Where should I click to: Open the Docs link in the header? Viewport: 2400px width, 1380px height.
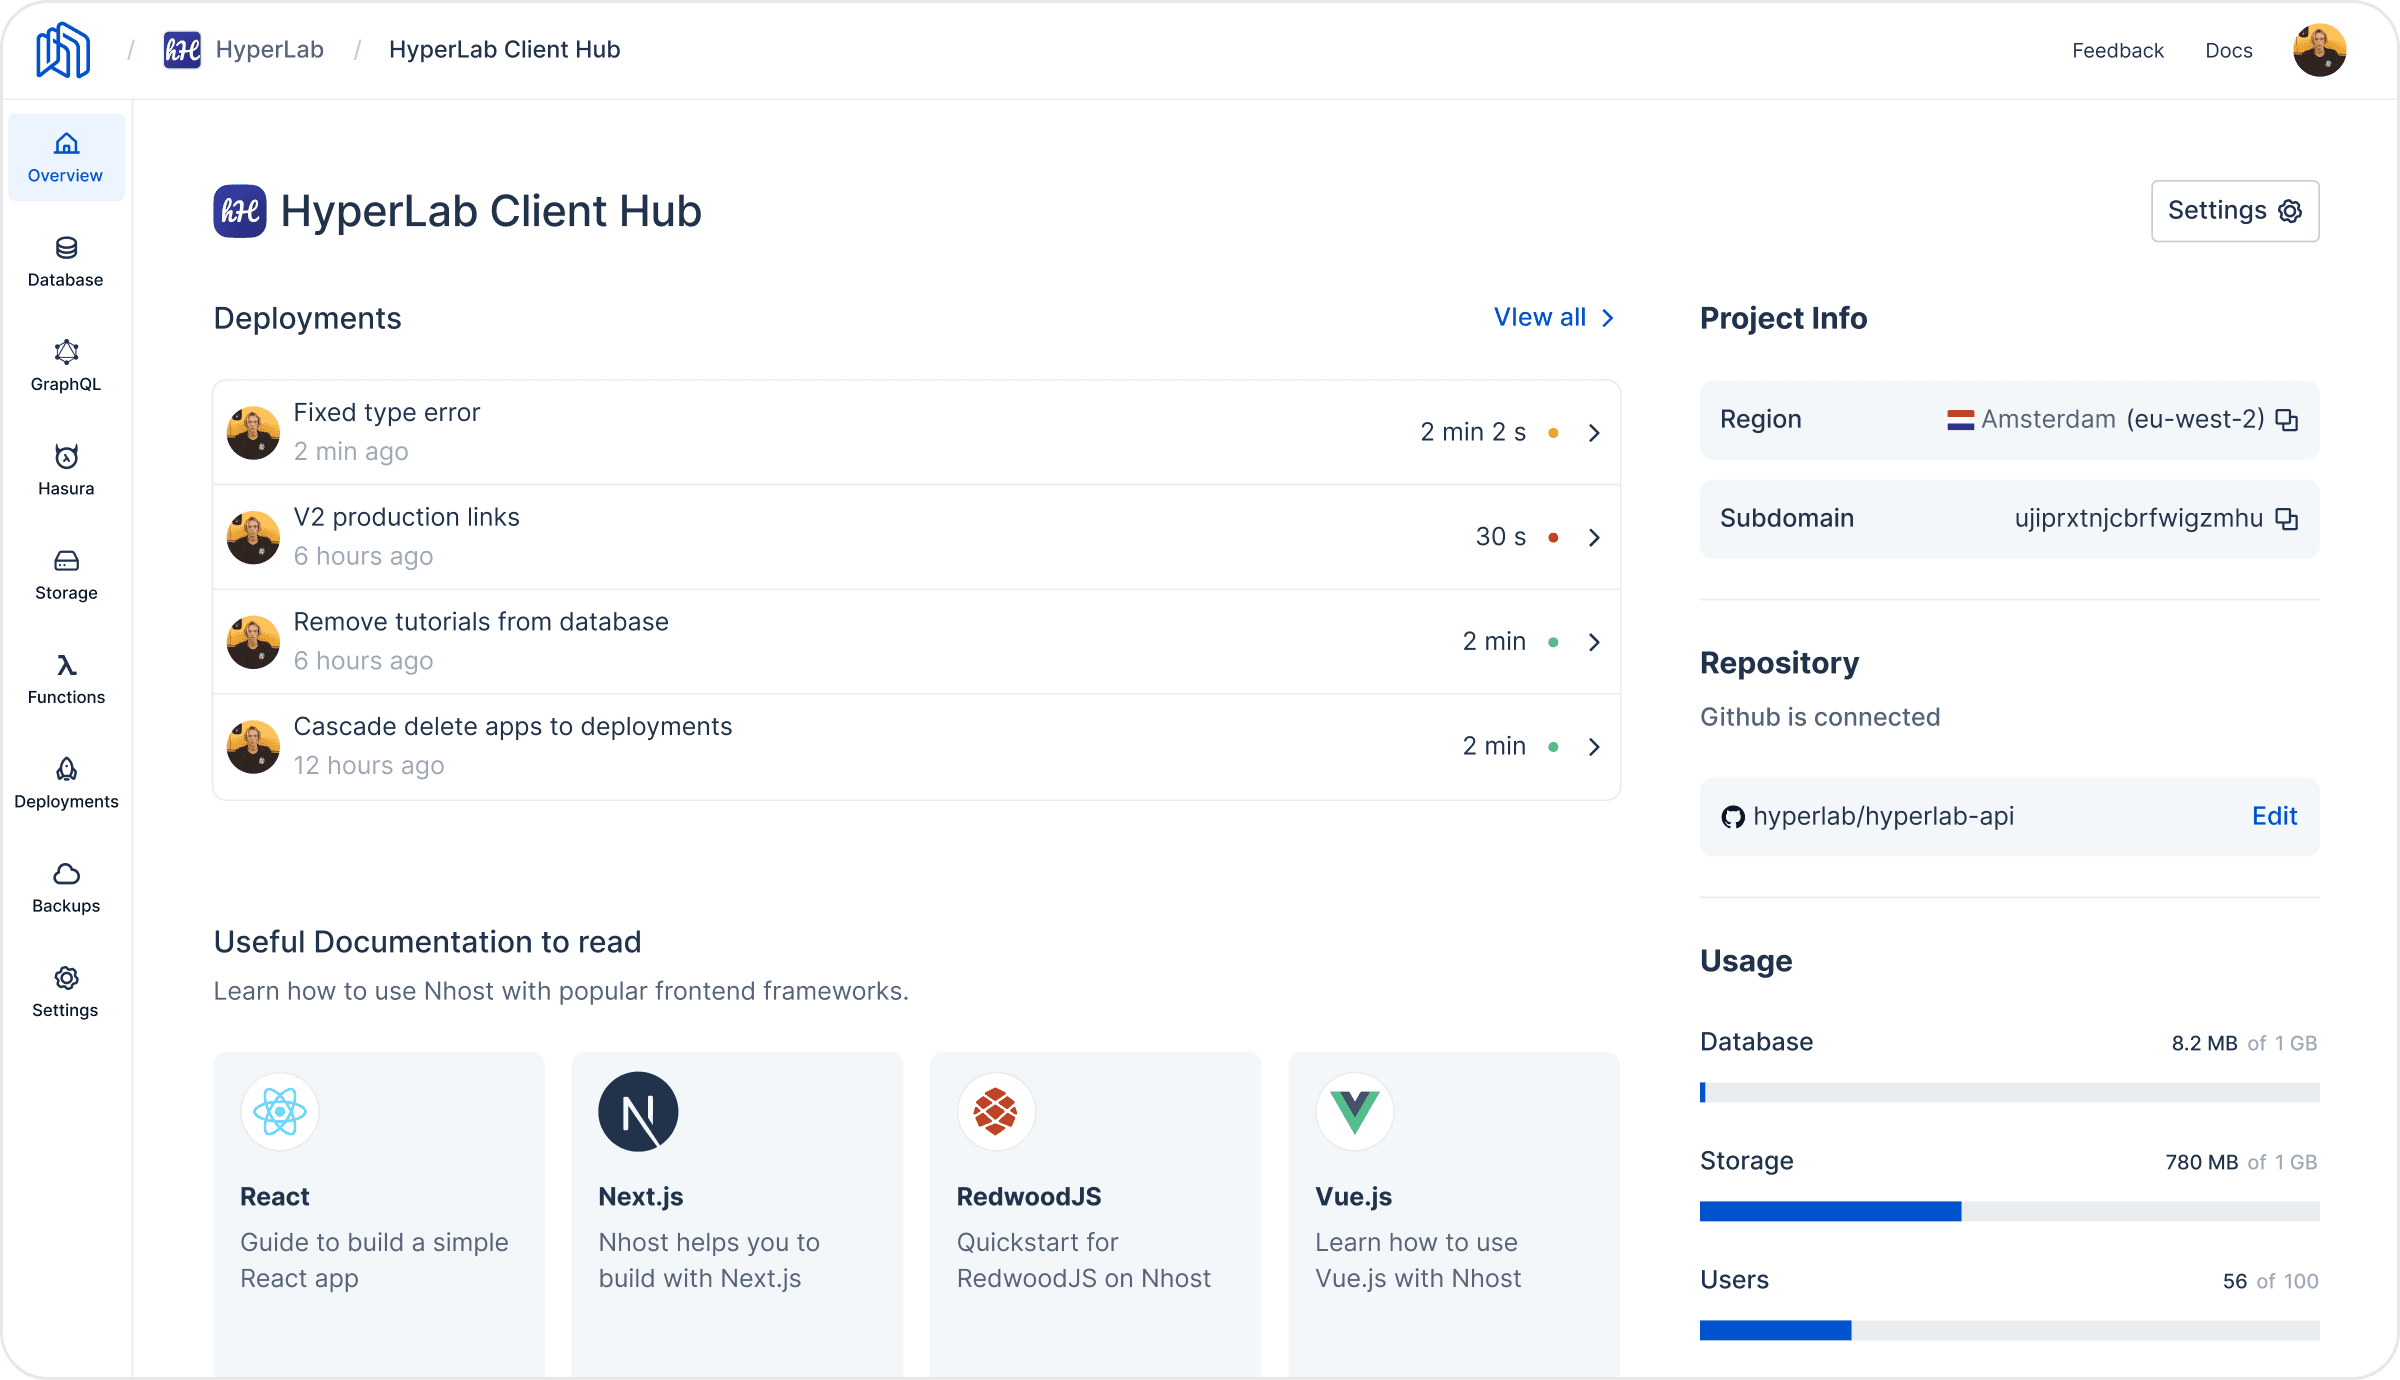coord(2229,51)
